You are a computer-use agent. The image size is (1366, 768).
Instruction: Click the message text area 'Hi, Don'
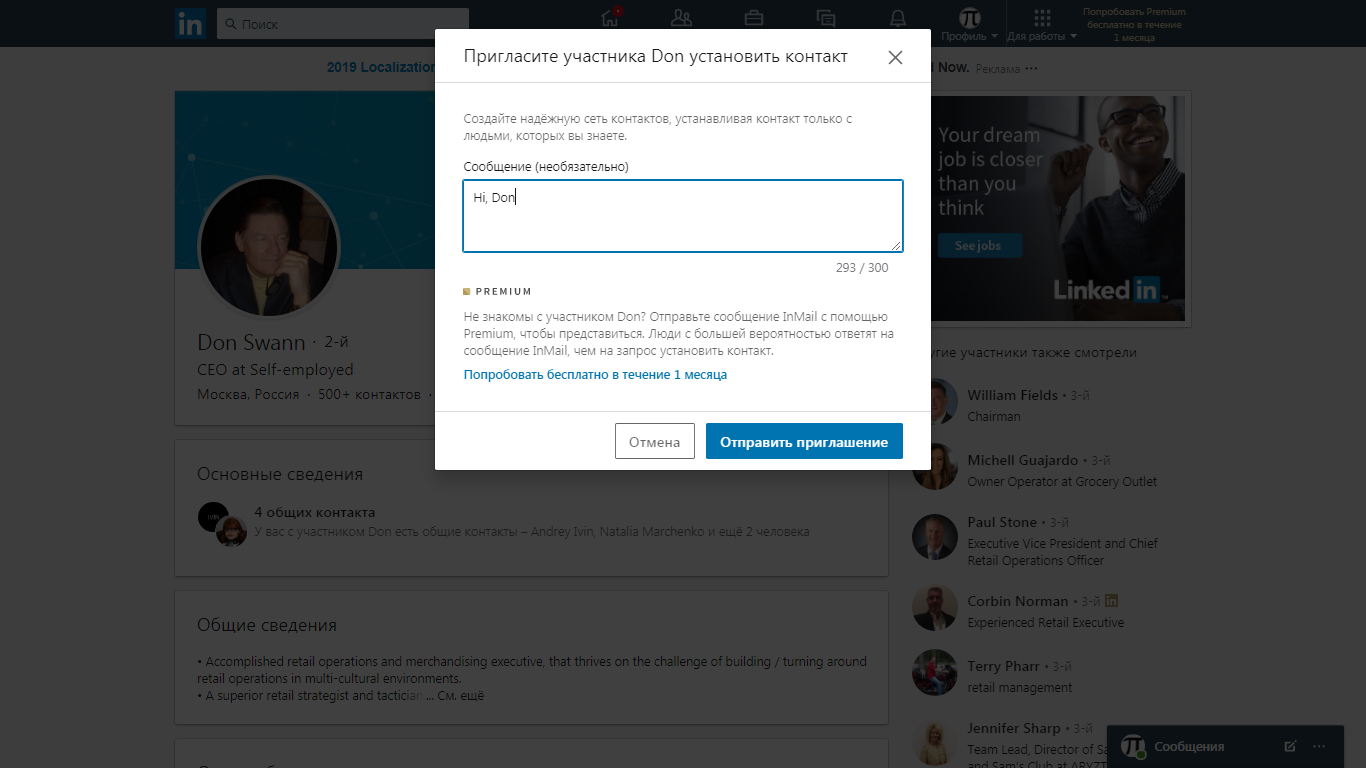click(x=683, y=216)
